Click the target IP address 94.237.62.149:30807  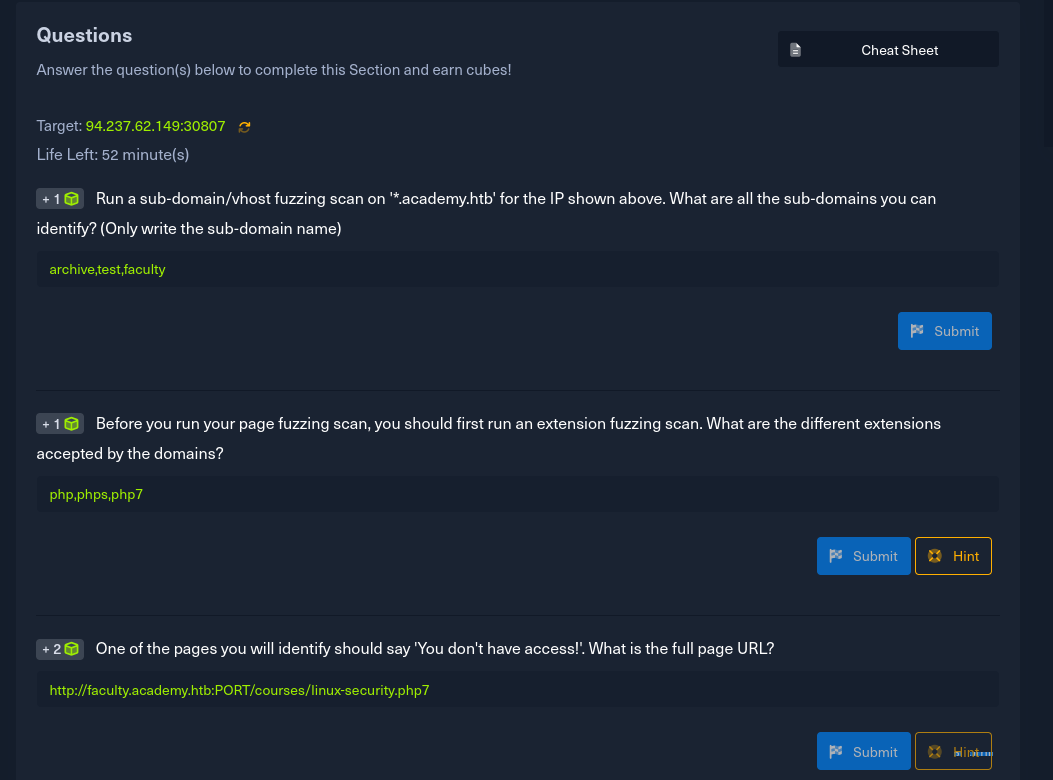[x=155, y=127]
